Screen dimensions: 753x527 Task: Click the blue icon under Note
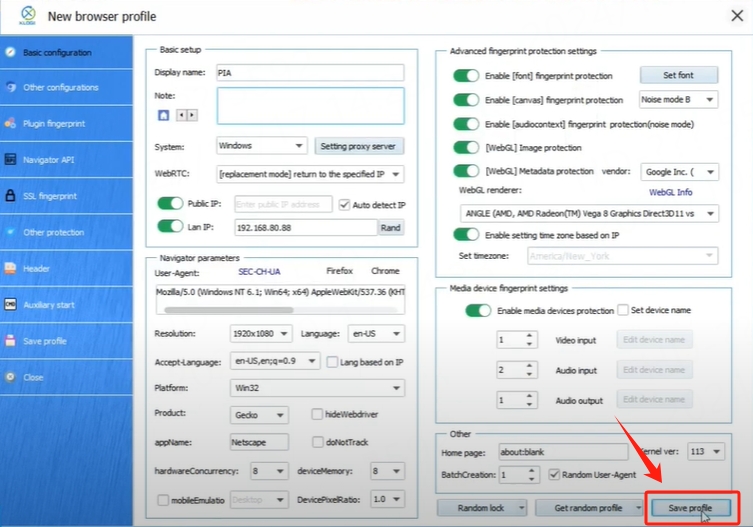click(163, 115)
